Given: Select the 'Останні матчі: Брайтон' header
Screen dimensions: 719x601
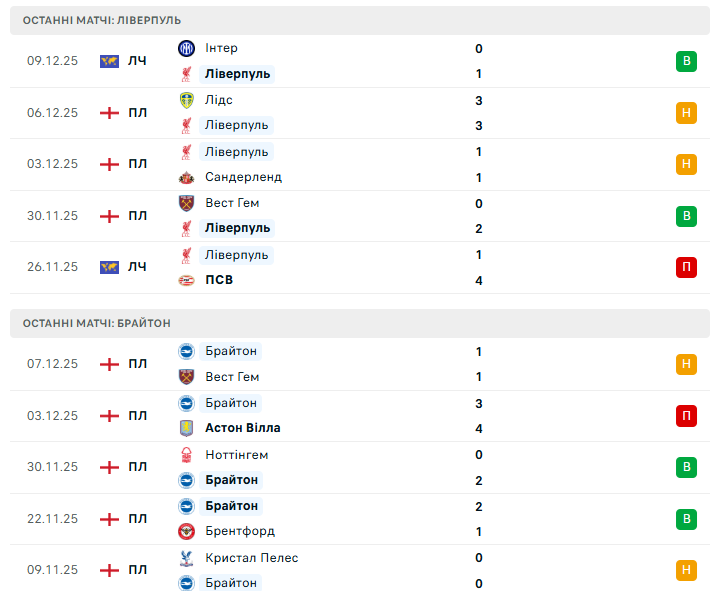Looking at the screenshot, I should (97, 323).
